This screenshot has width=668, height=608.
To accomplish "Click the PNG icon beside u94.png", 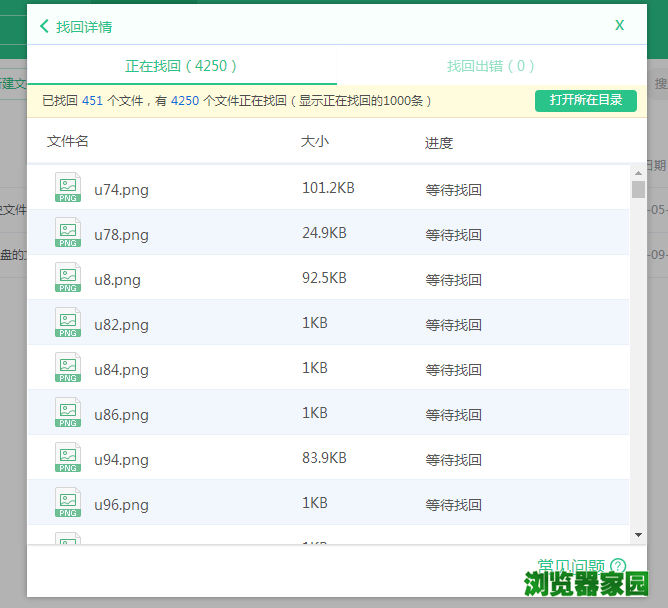I will coord(68,458).
